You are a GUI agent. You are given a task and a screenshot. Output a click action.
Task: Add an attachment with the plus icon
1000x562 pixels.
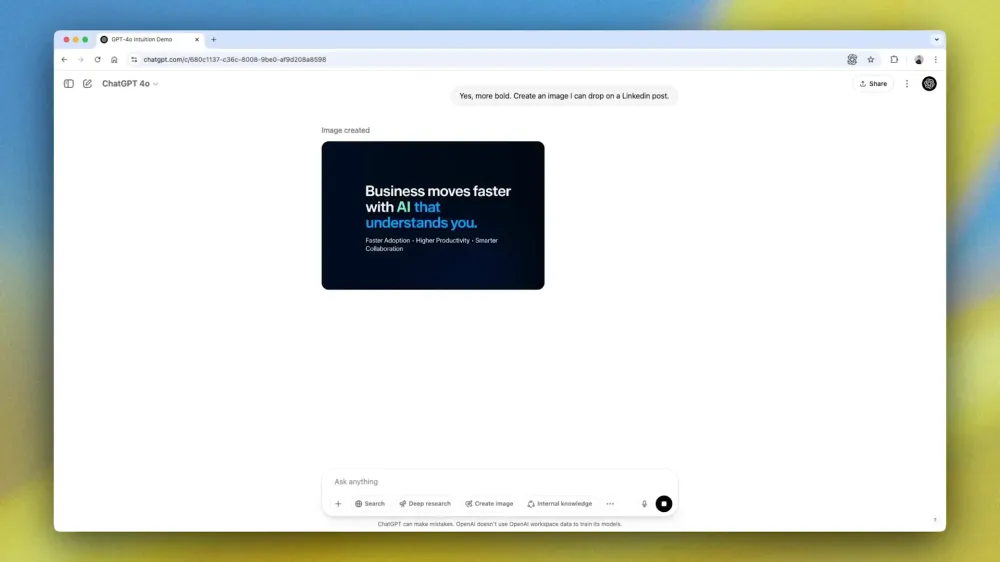[338, 504]
